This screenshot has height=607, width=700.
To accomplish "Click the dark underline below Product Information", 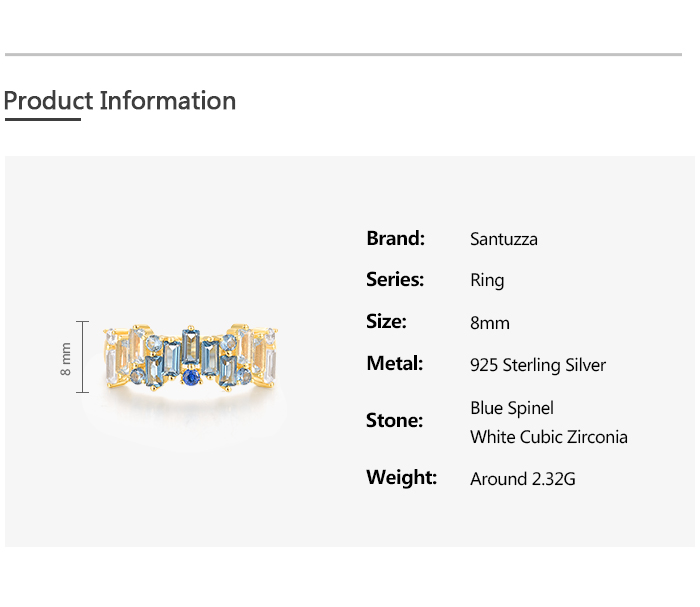I will click(42, 120).
